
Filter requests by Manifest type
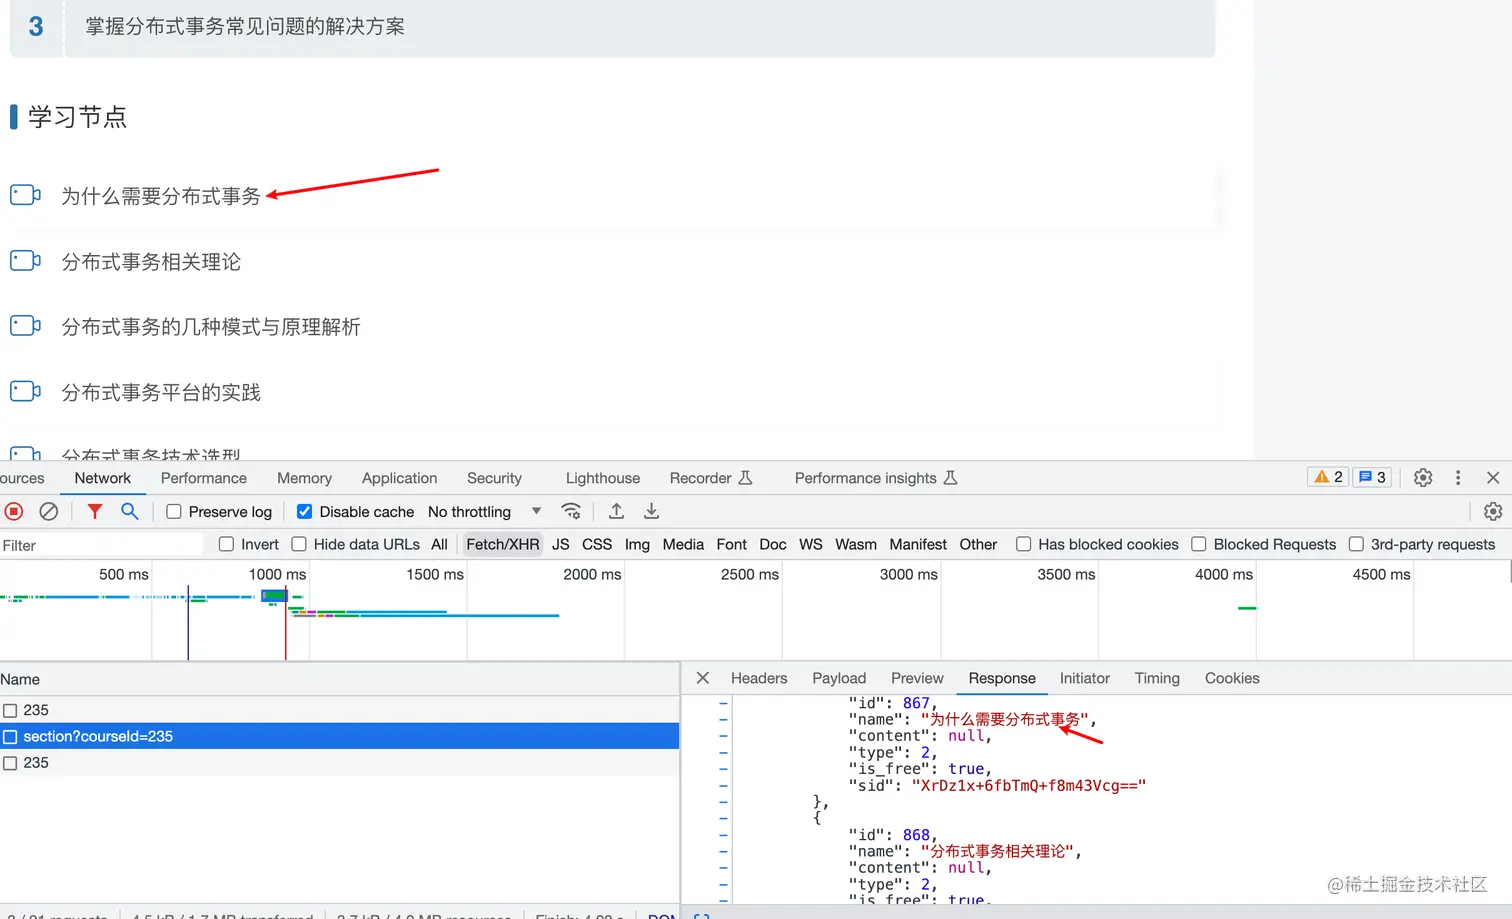918,544
